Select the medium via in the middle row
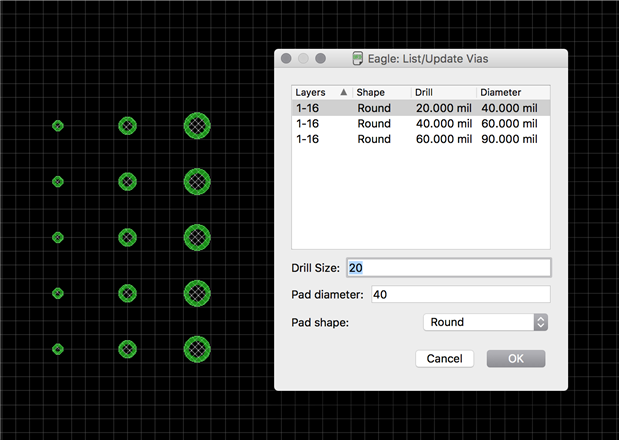The image size is (619, 440). click(x=127, y=237)
